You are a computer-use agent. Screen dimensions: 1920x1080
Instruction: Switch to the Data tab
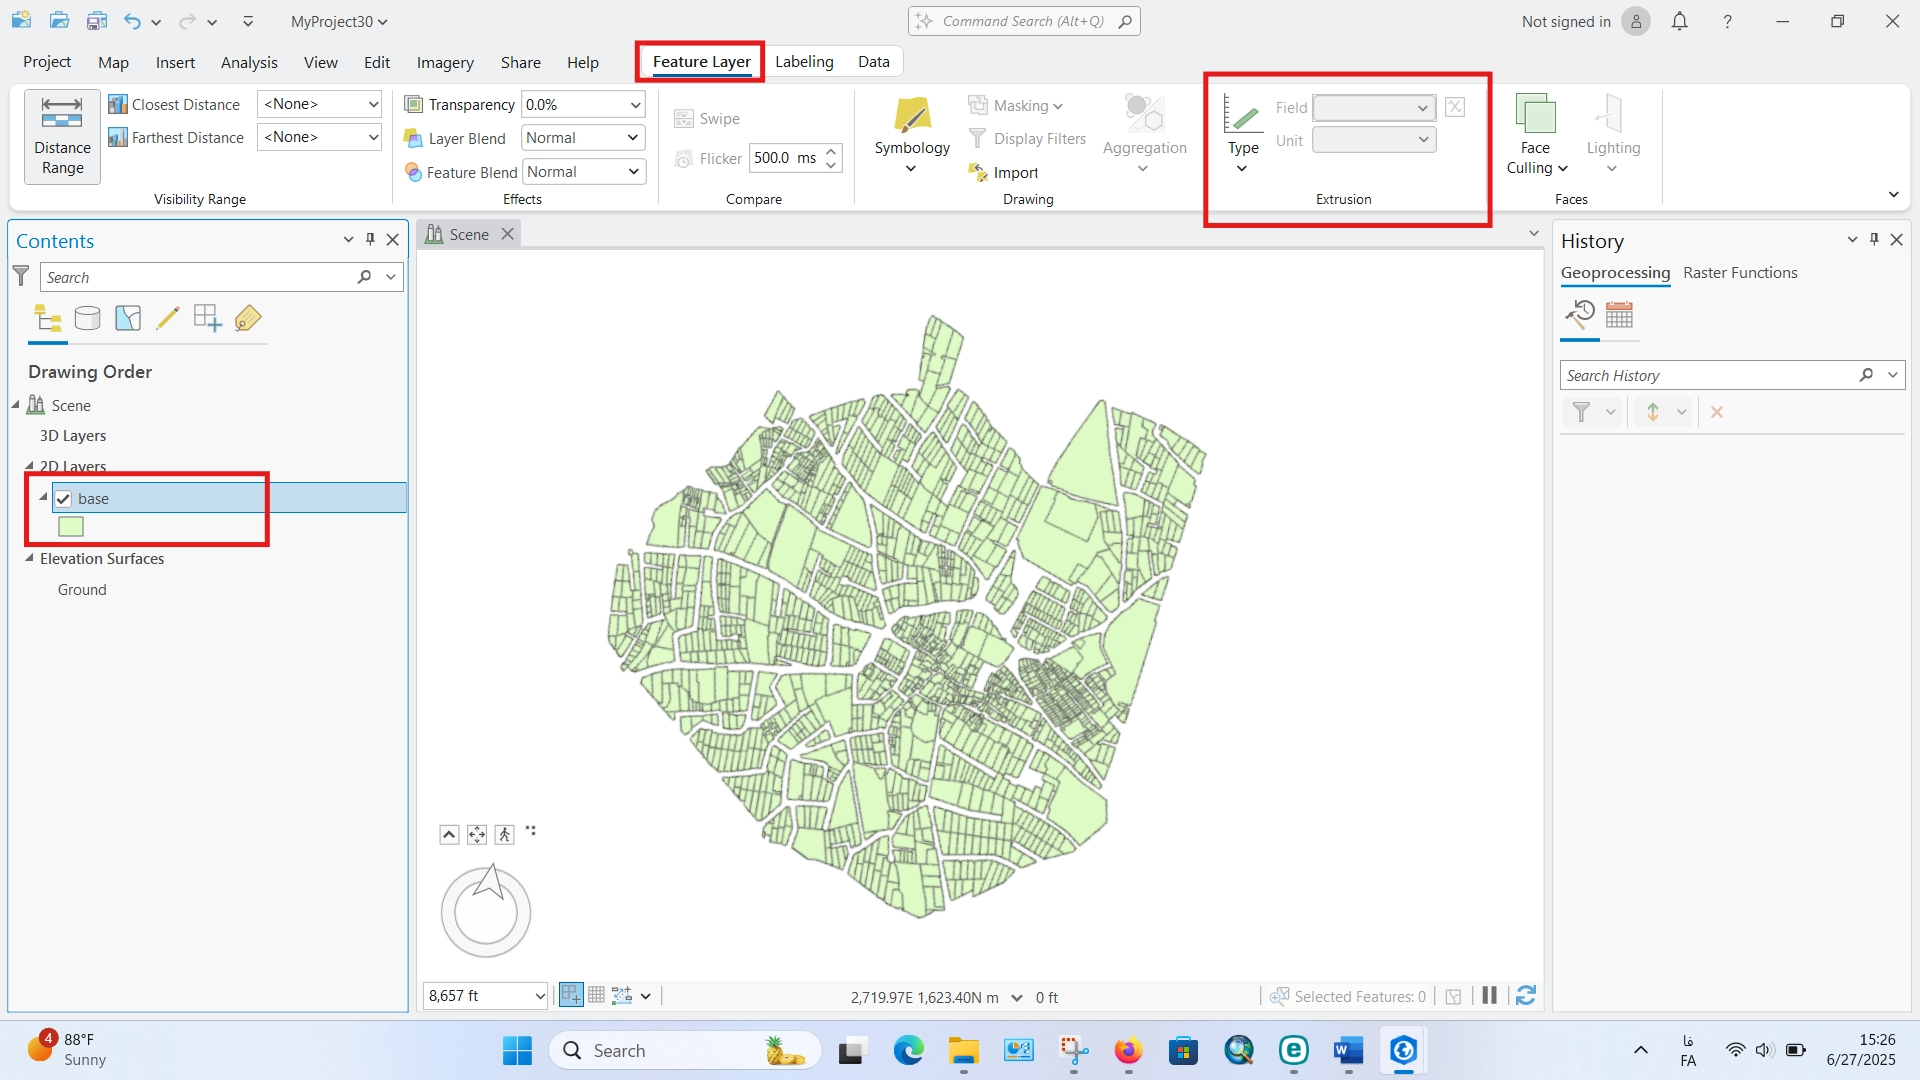pos(873,62)
